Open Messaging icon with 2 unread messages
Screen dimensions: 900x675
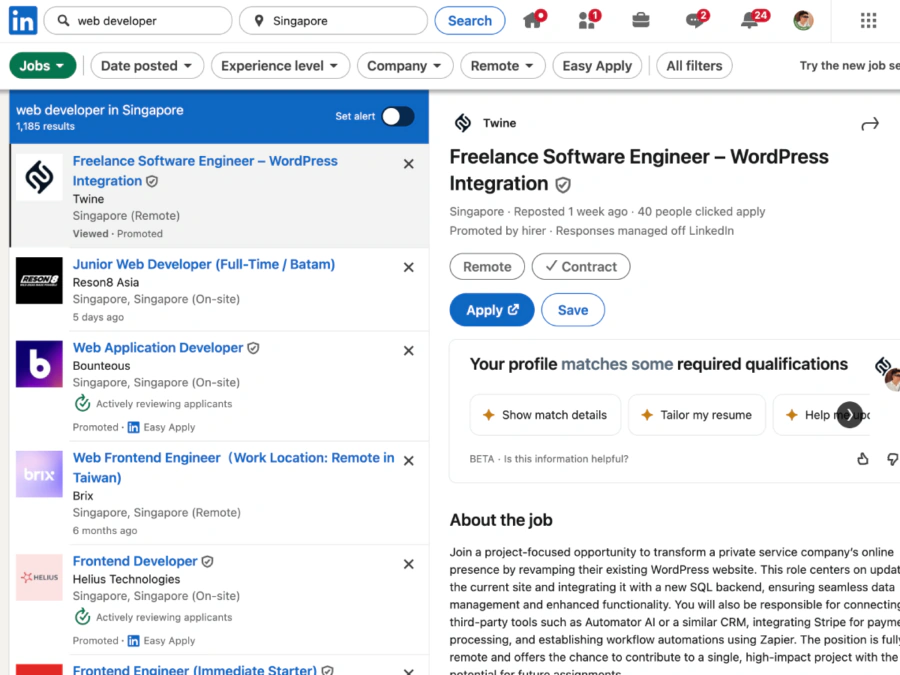click(694, 20)
